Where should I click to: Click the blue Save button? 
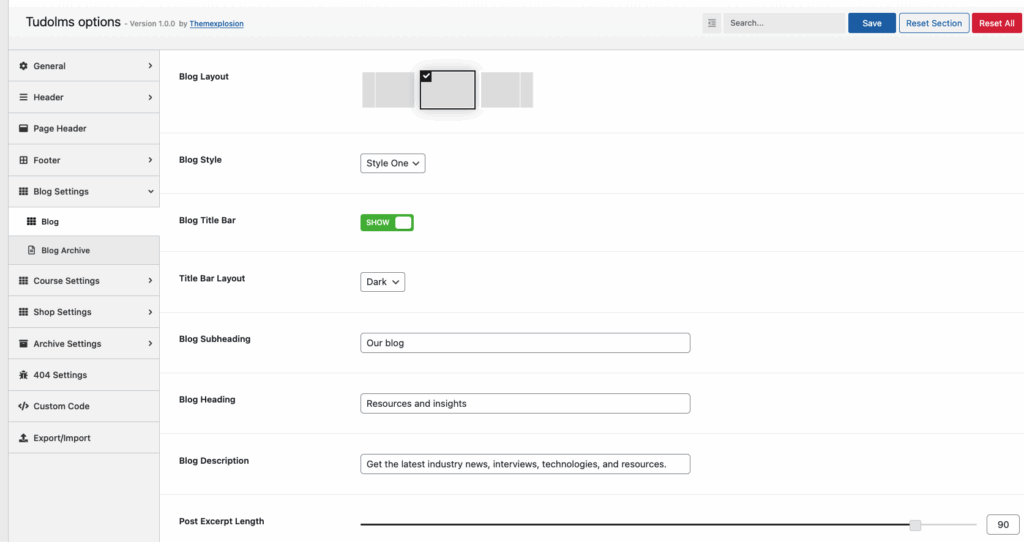(872, 23)
